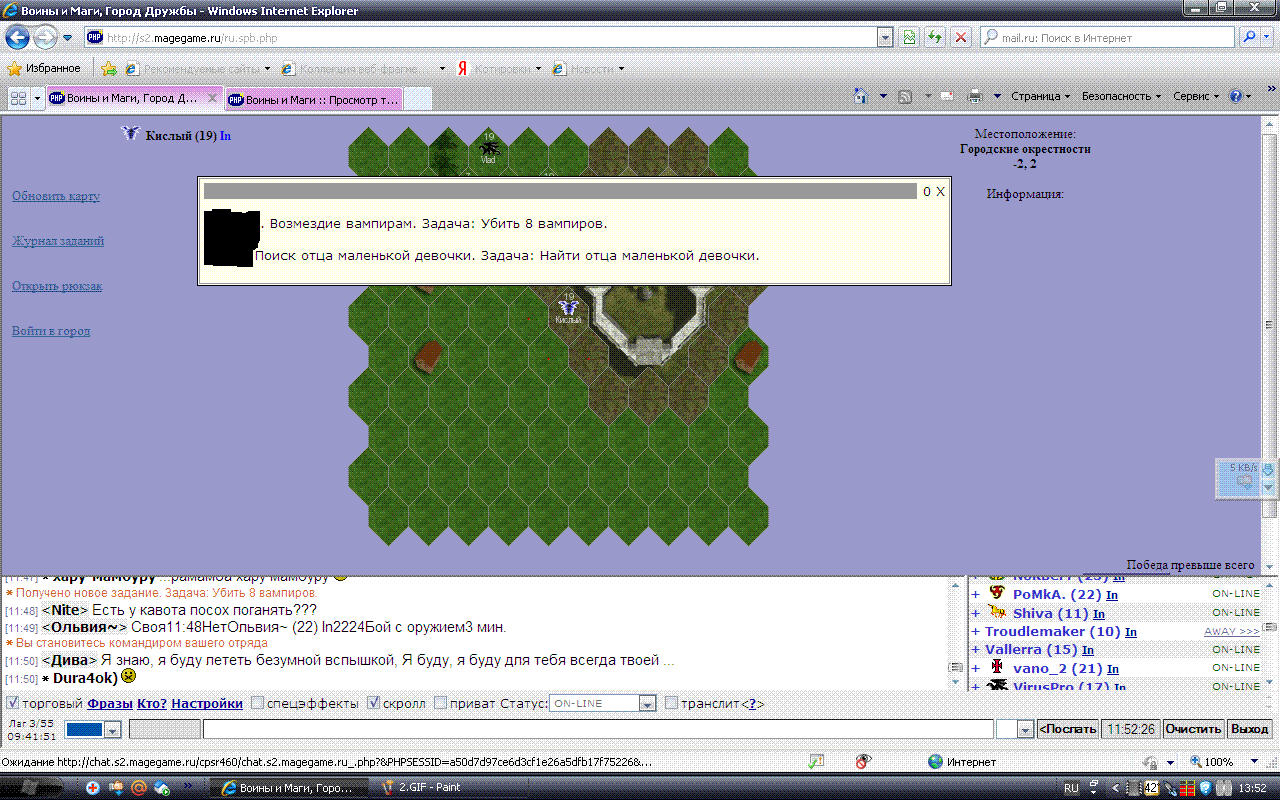Viewport: 1280px width, 800px height.
Task: Click the Войти в город link
Action: point(51,331)
